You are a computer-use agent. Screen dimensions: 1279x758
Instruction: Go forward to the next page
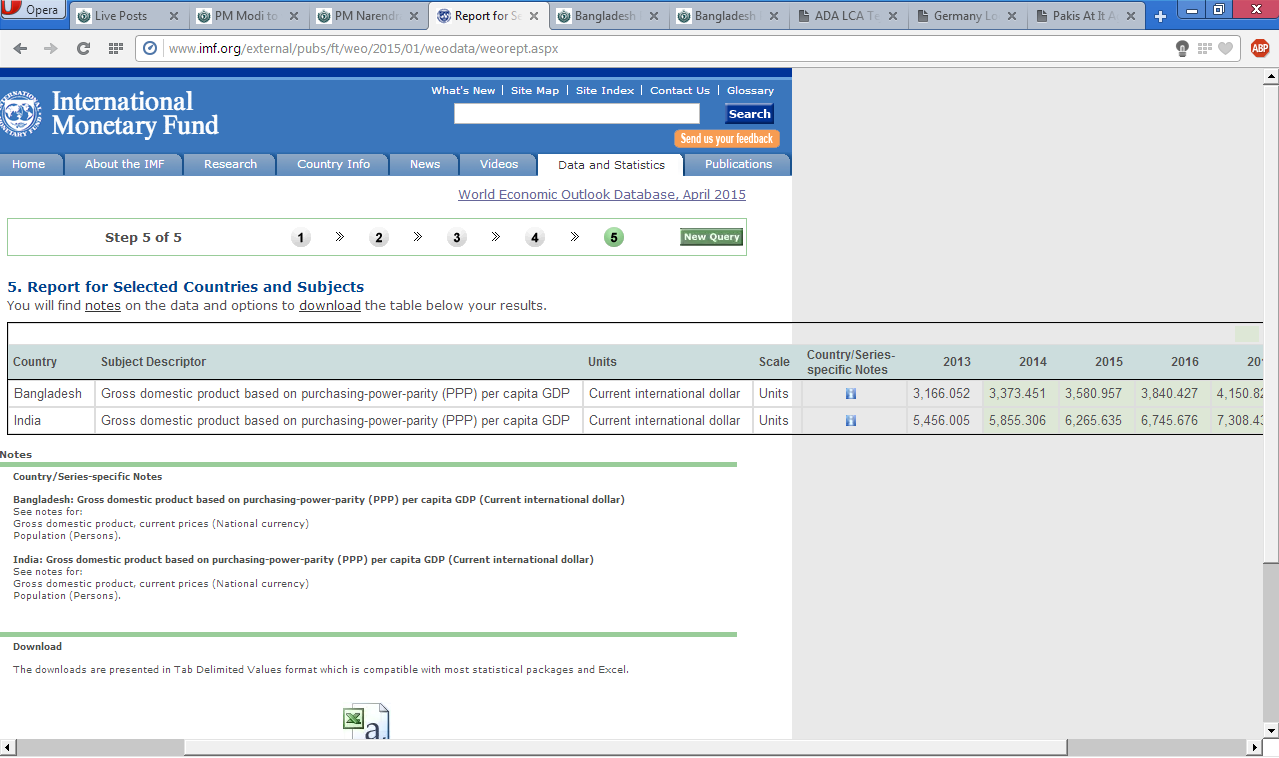click(x=51, y=49)
